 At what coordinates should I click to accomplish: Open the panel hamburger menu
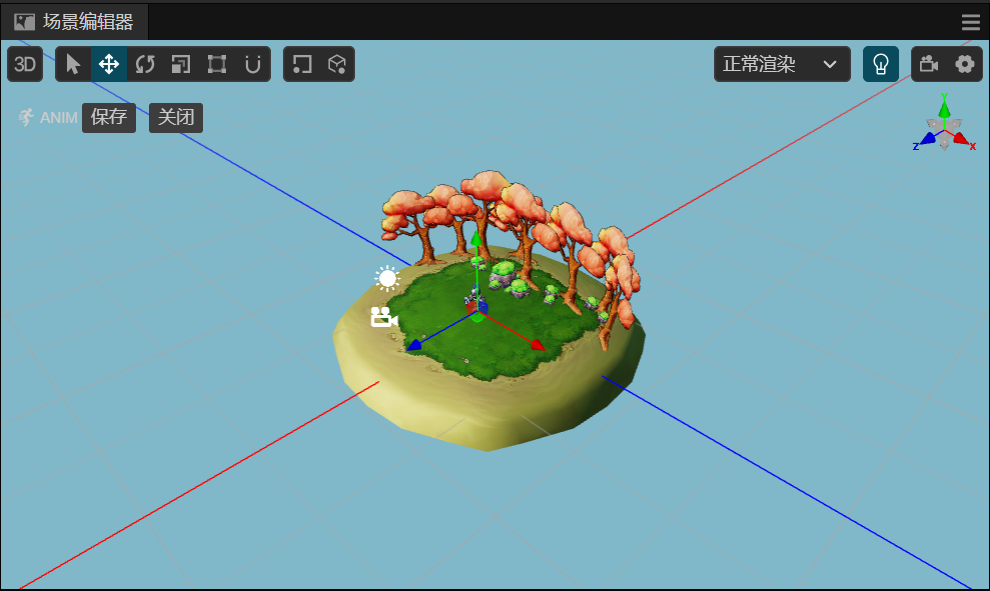tap(971, 22)
